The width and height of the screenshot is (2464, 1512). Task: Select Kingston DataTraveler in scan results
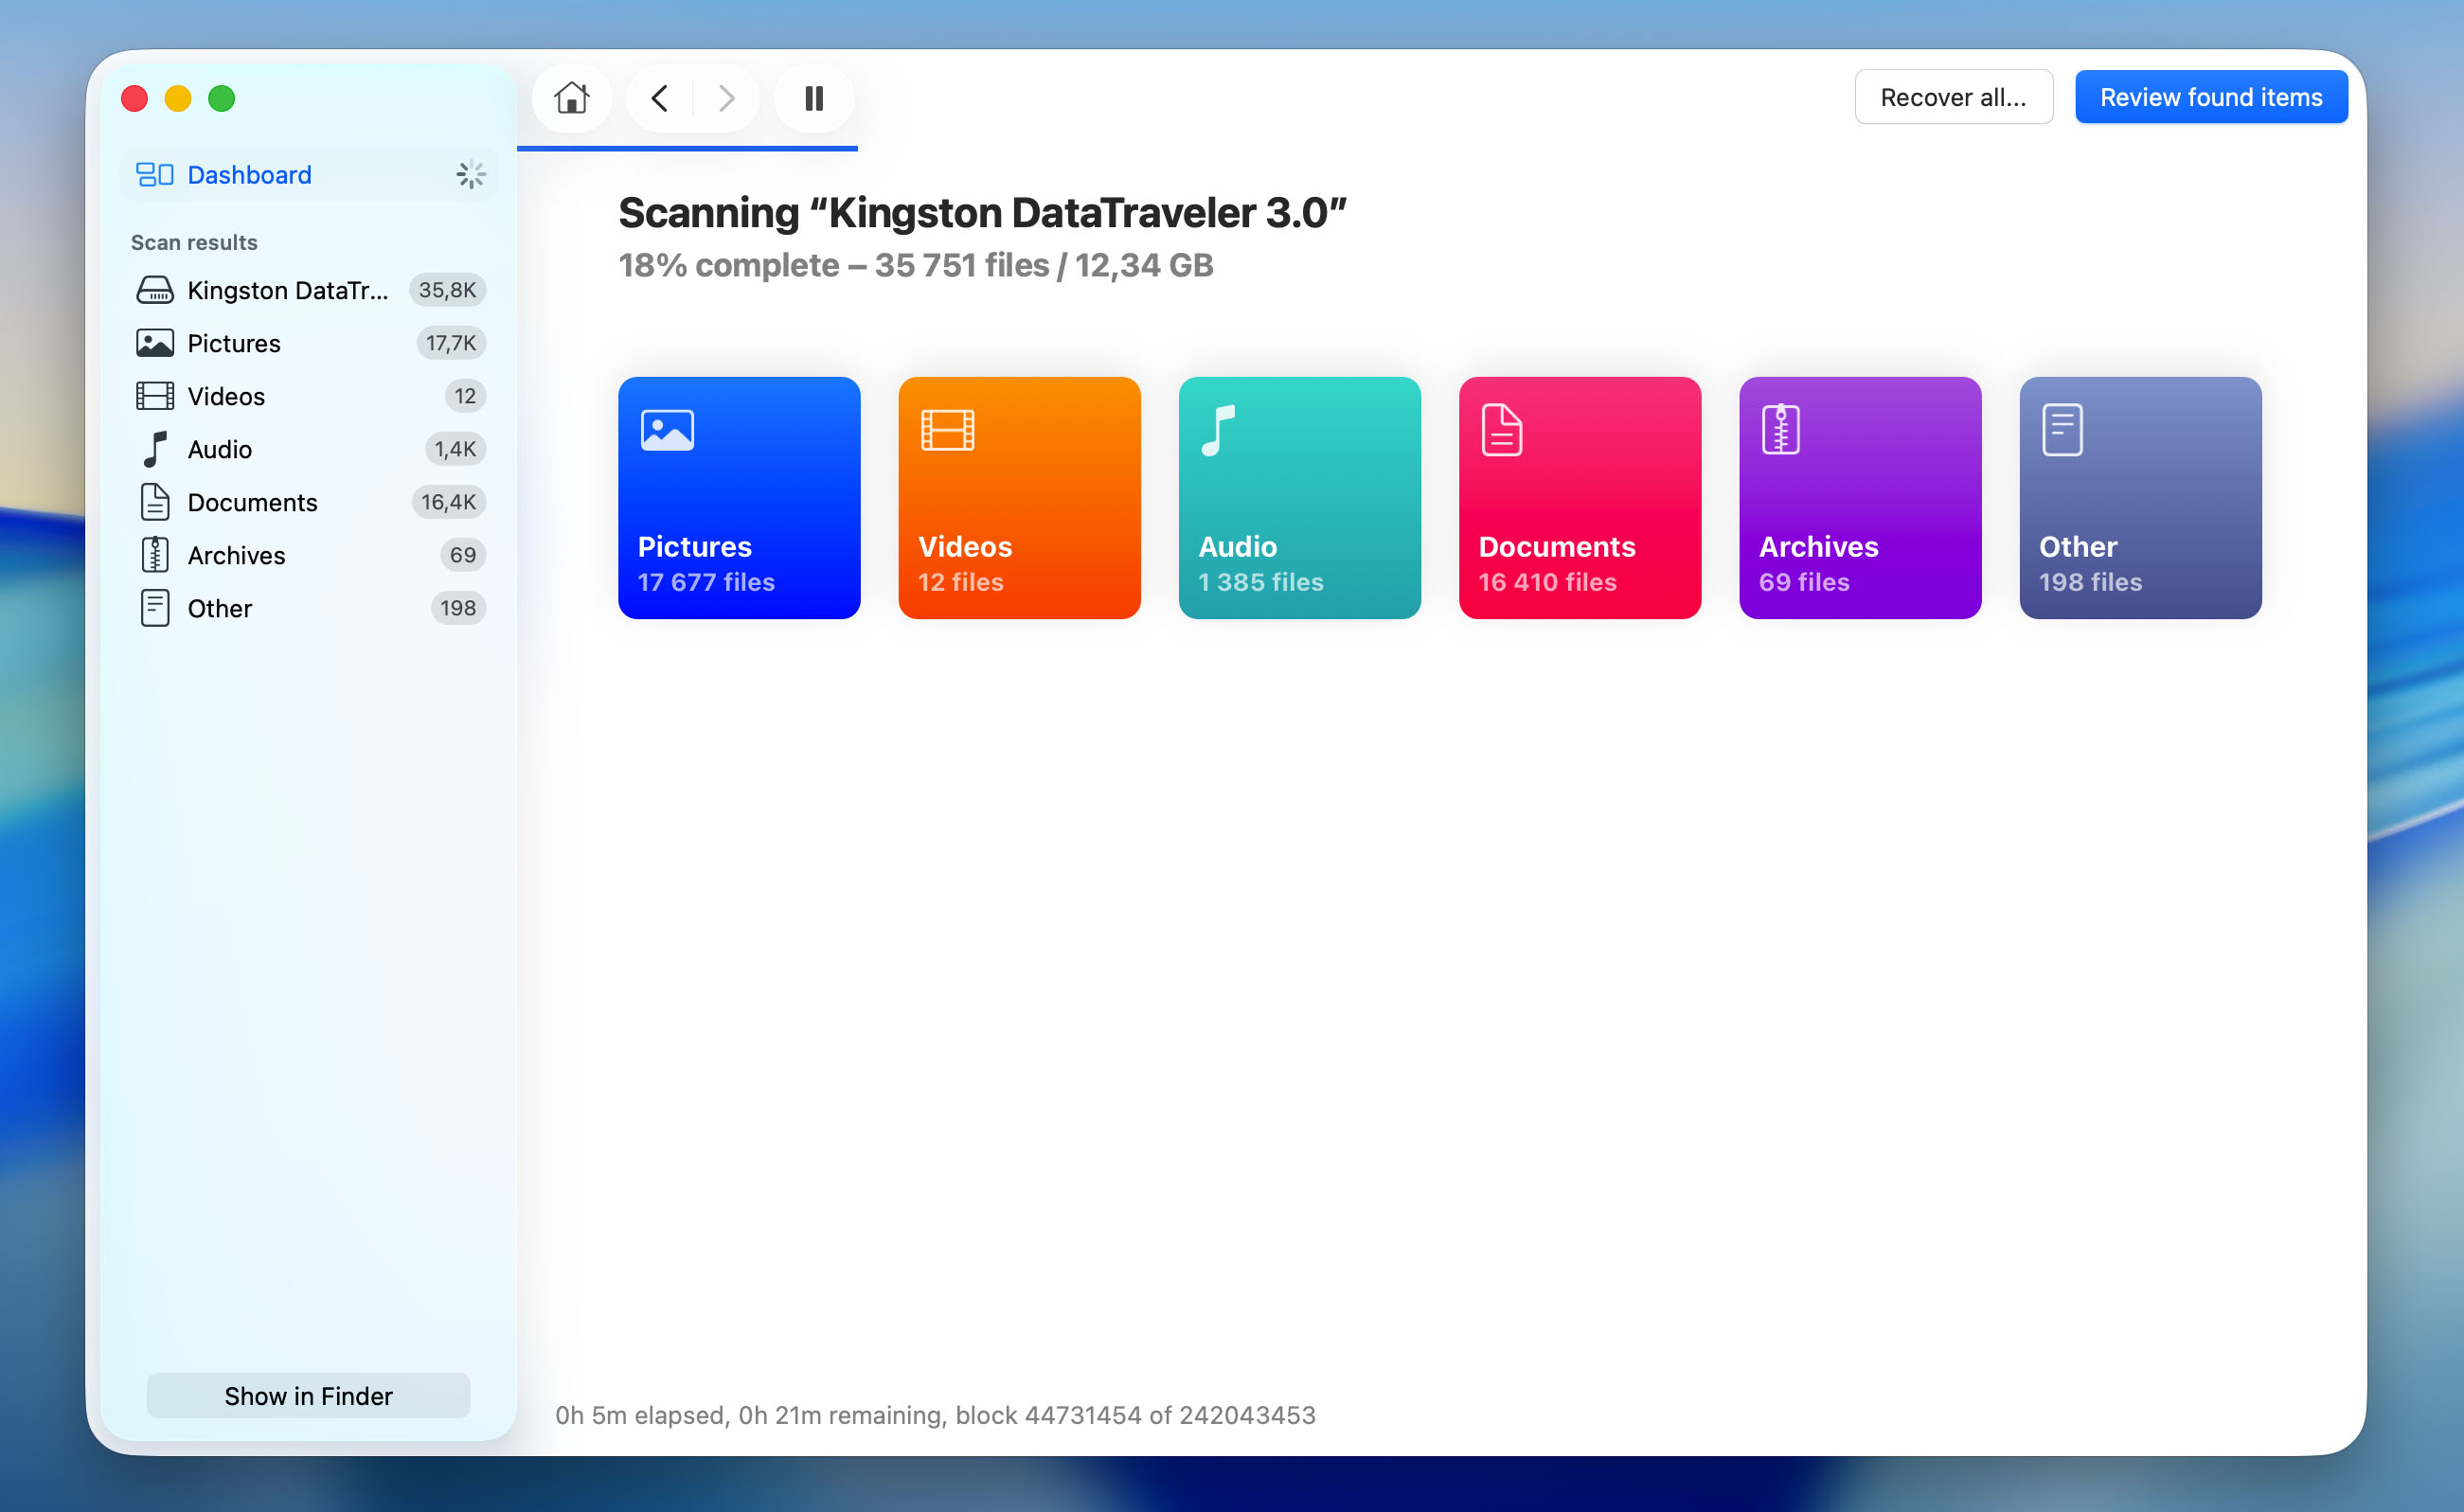point(308,290)
